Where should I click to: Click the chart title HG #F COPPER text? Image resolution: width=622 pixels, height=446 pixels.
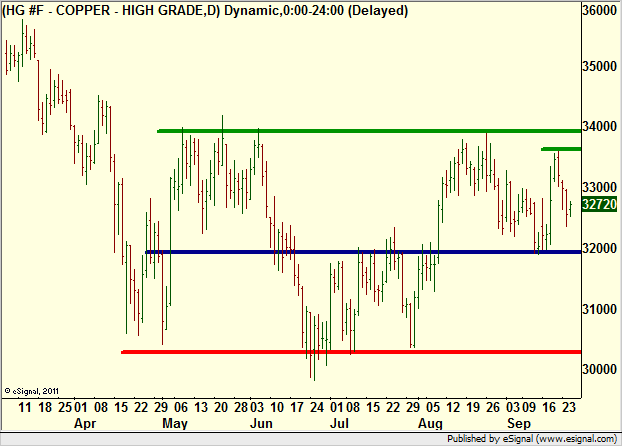point(205,10)
